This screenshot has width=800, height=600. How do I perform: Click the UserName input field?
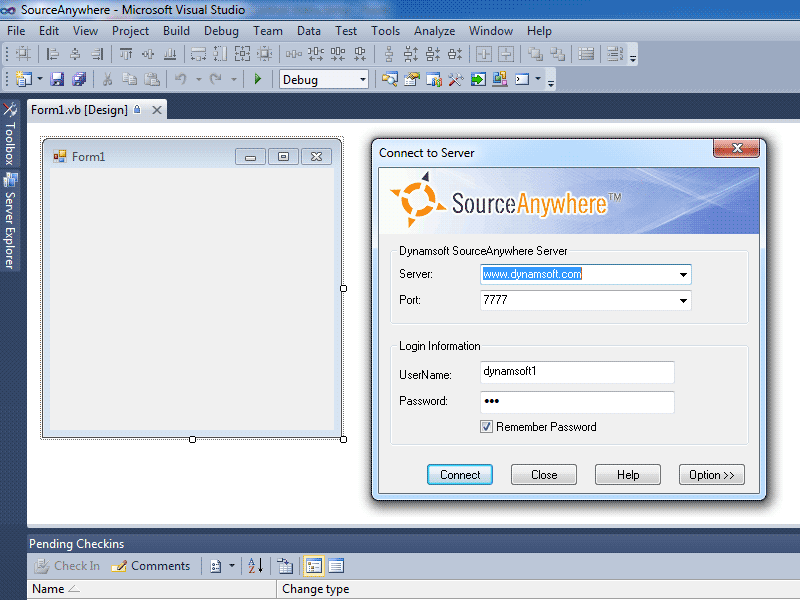tap(577, 372)
